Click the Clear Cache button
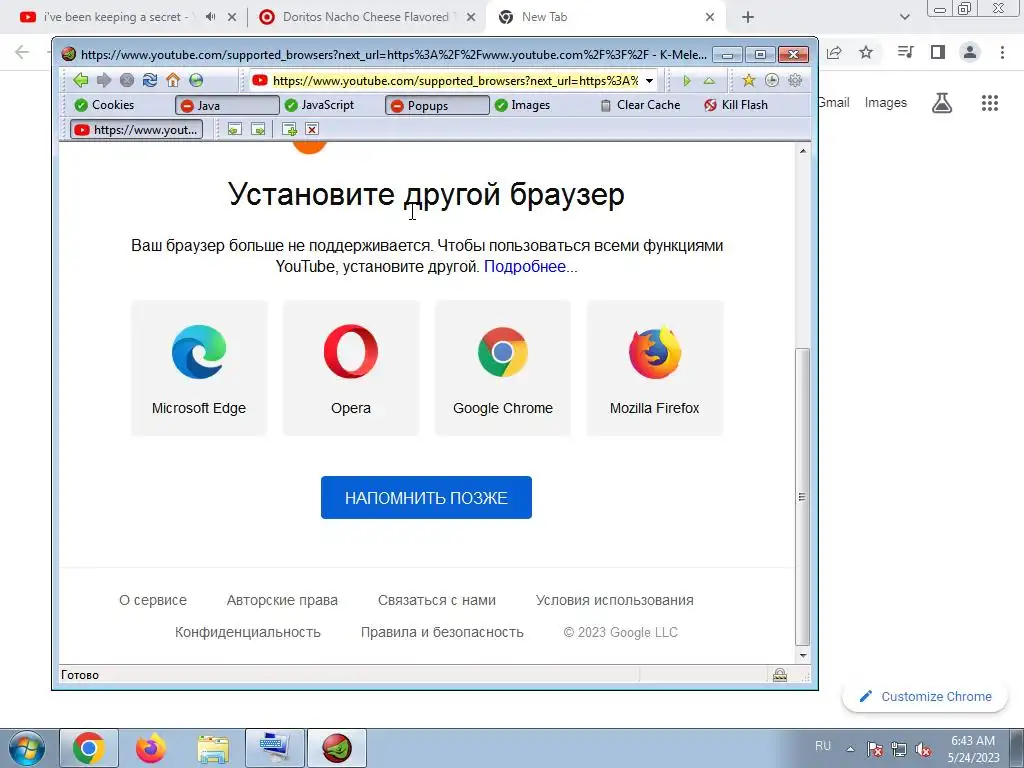This screenshot has height=768, width=1024. (640, 105)
